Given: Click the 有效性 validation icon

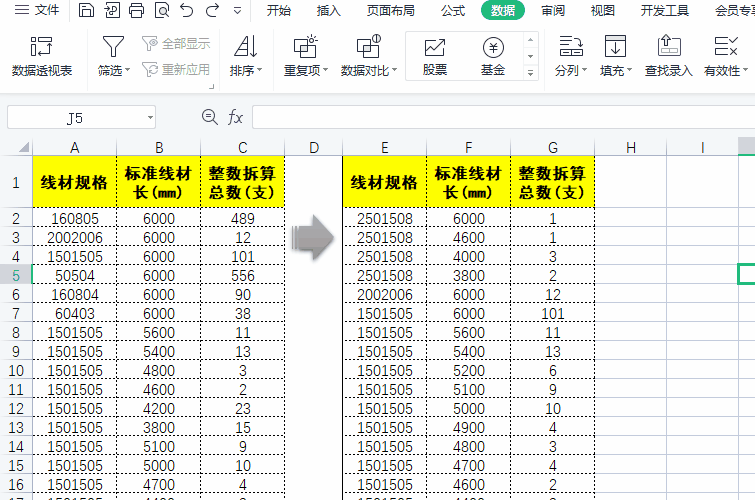Looking at the screenshot, I should (726, 47).
